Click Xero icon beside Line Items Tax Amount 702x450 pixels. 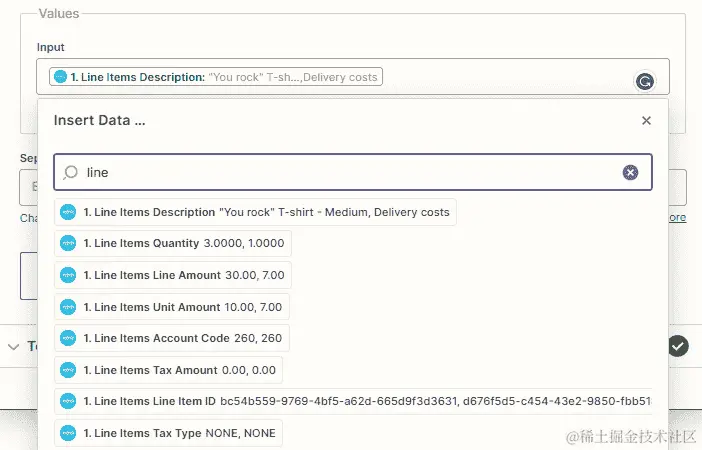[68, 370]
